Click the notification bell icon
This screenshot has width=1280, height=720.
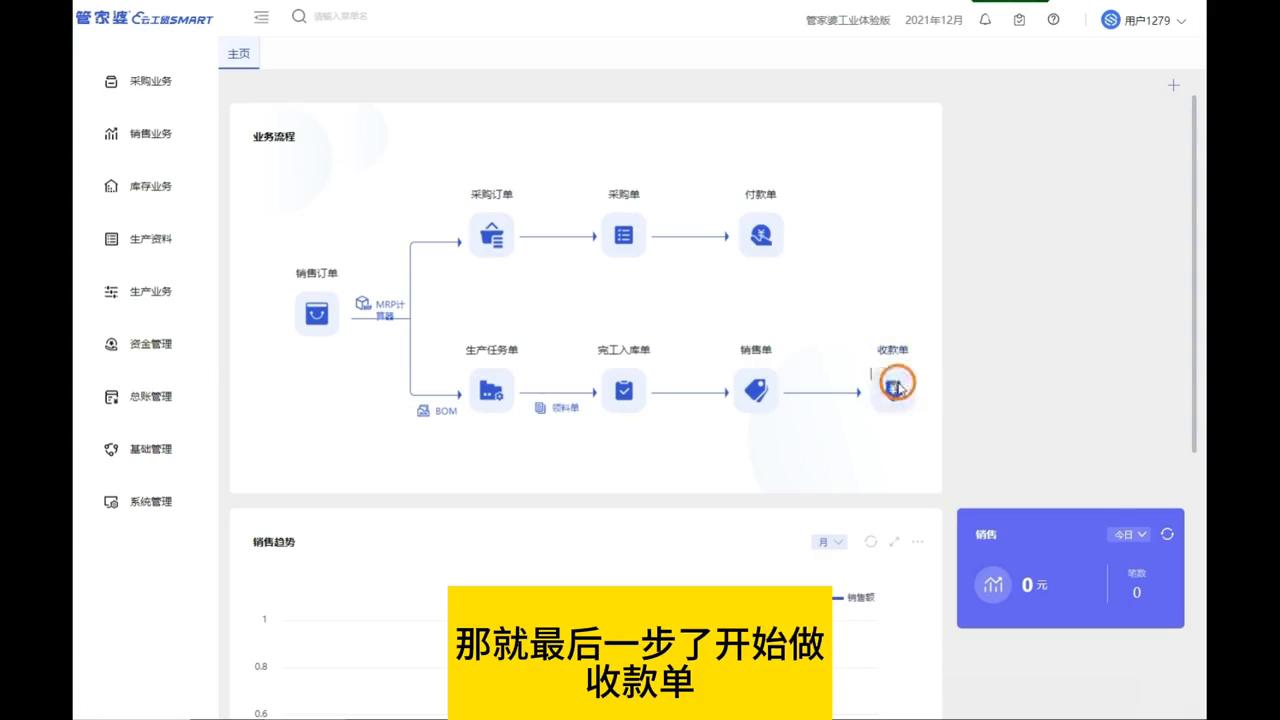point(985,19)
